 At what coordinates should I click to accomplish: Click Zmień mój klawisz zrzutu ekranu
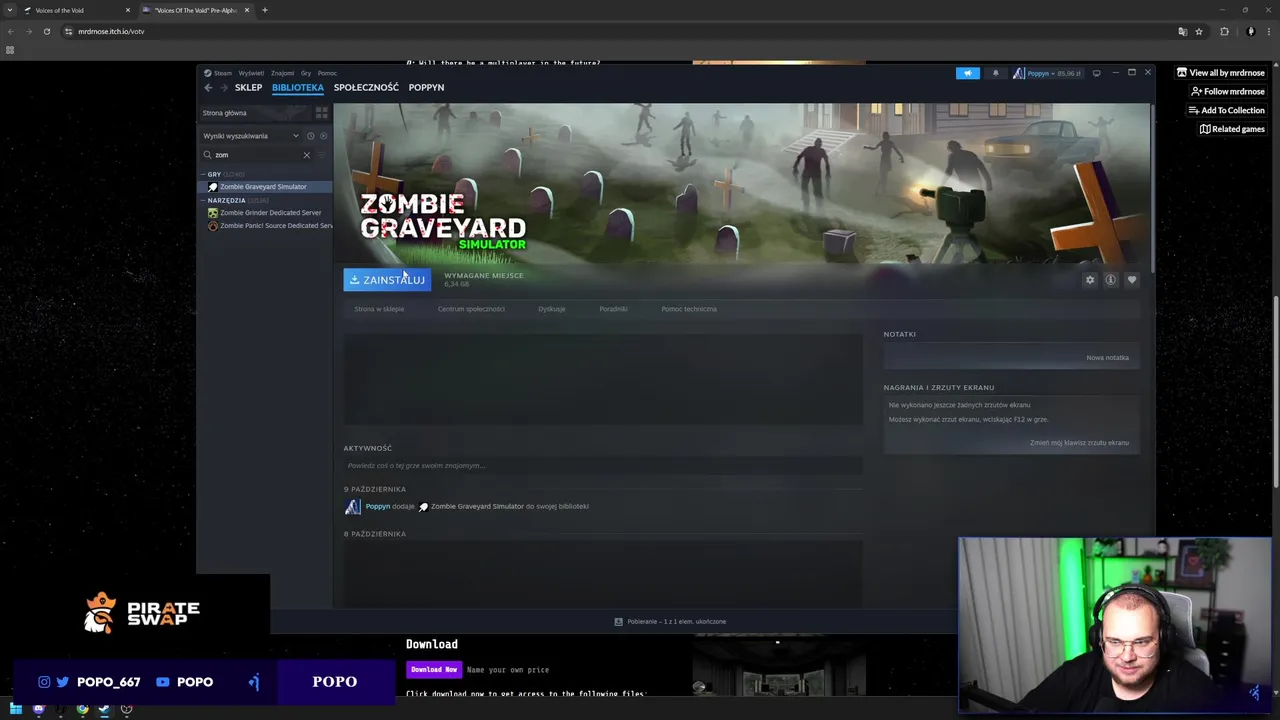[1079, 443]
